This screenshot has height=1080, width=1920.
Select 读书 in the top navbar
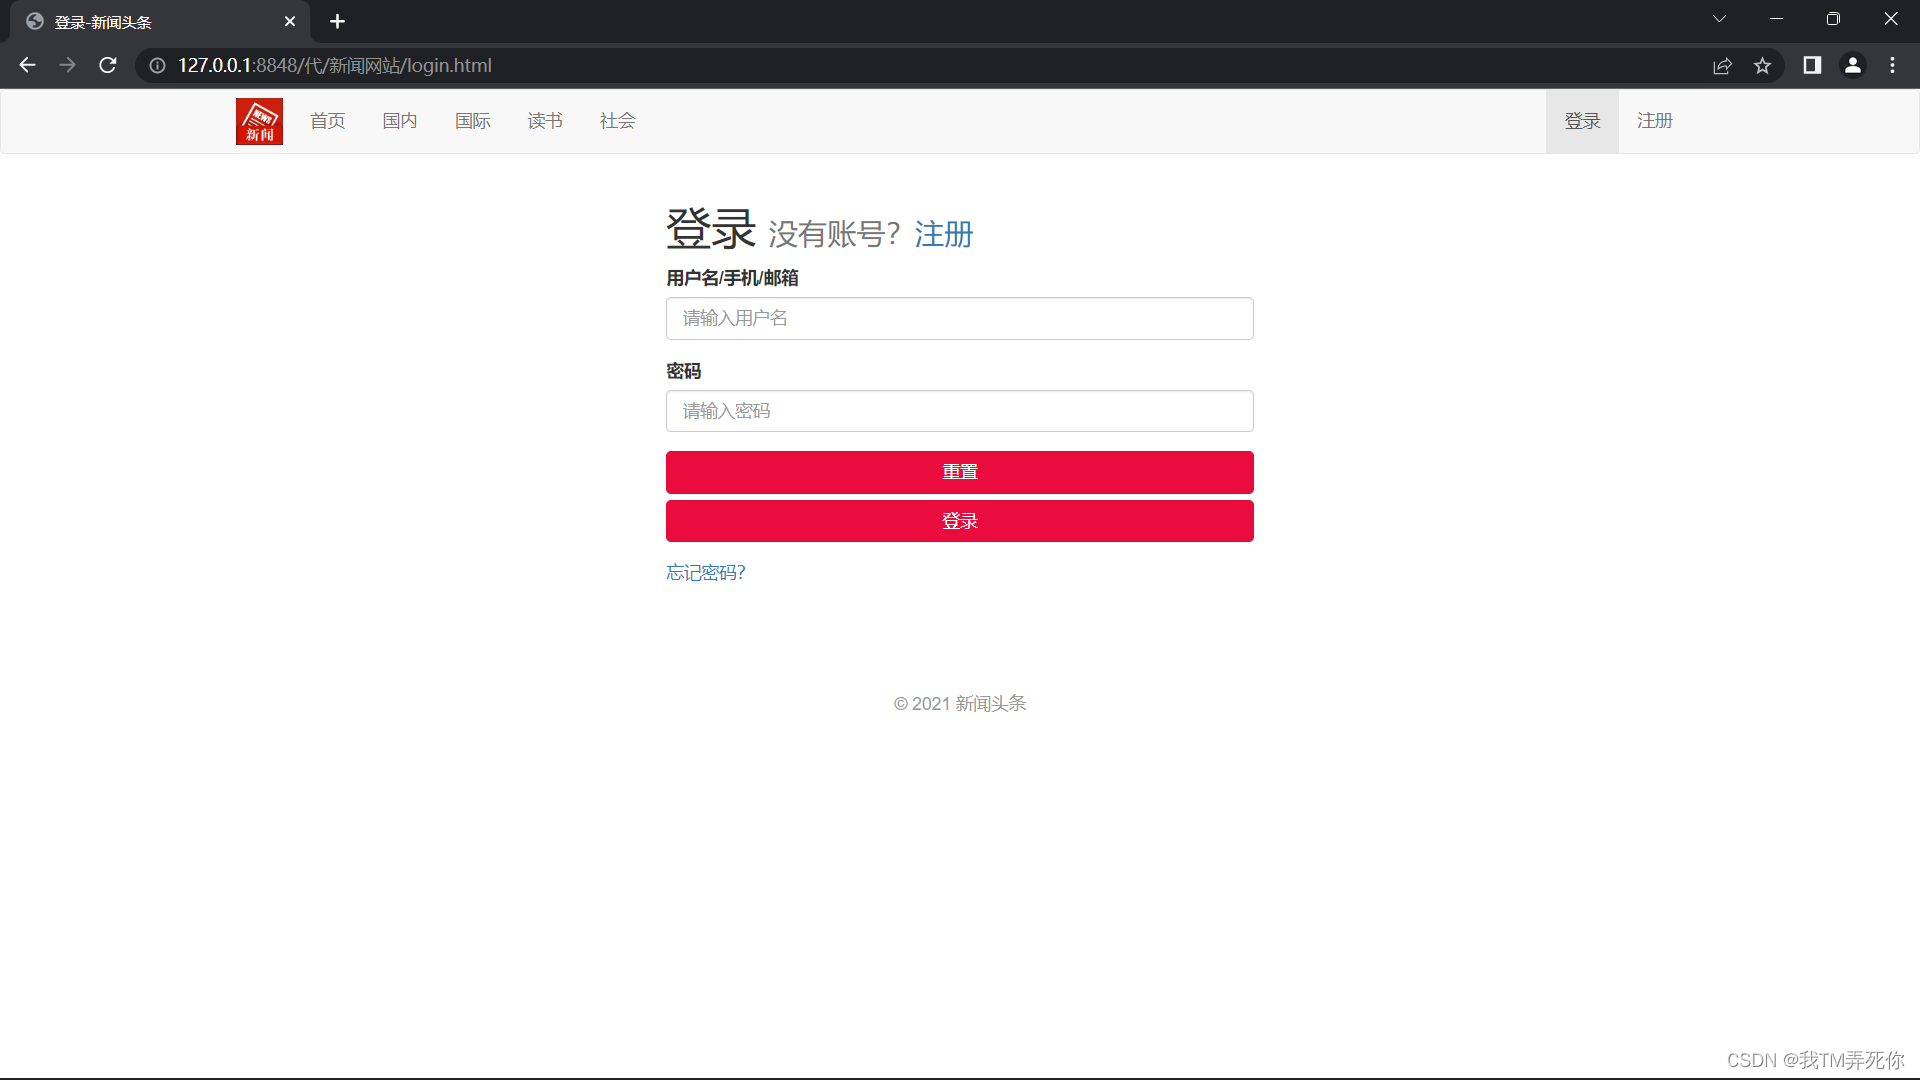pos(545,121)
